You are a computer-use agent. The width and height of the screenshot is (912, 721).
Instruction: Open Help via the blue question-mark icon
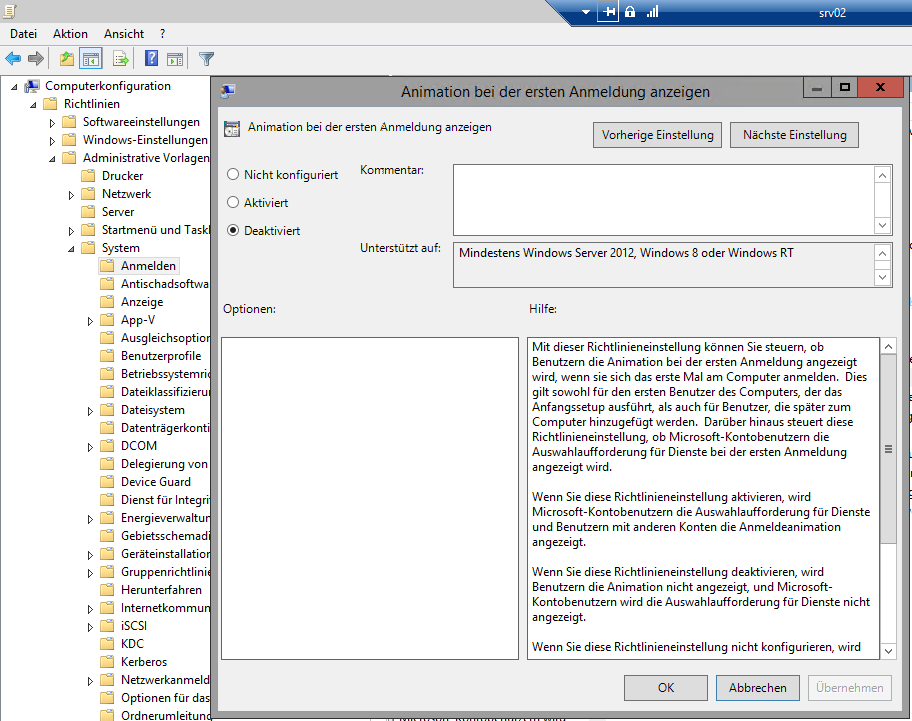pos(152,59)
